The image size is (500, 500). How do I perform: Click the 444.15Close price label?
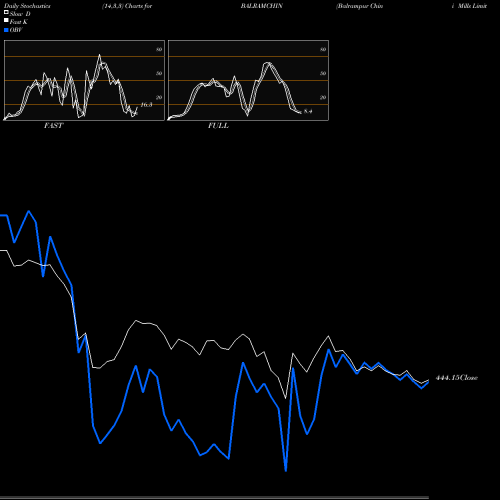pos(457,378)
